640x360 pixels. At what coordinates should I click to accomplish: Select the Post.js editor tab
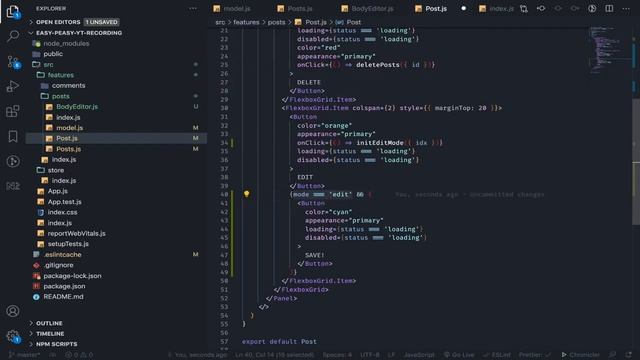(436, 9)
